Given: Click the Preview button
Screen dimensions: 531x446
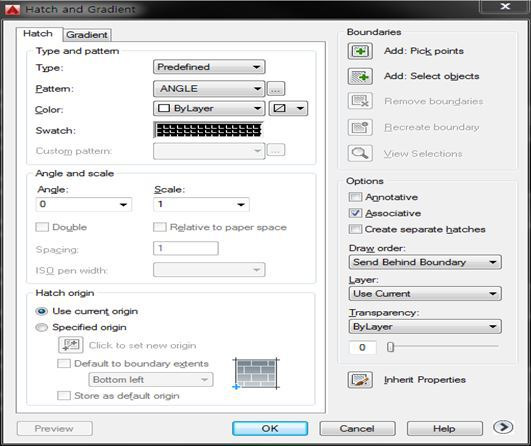Looking at the screenshot, I should pos(54,428).
